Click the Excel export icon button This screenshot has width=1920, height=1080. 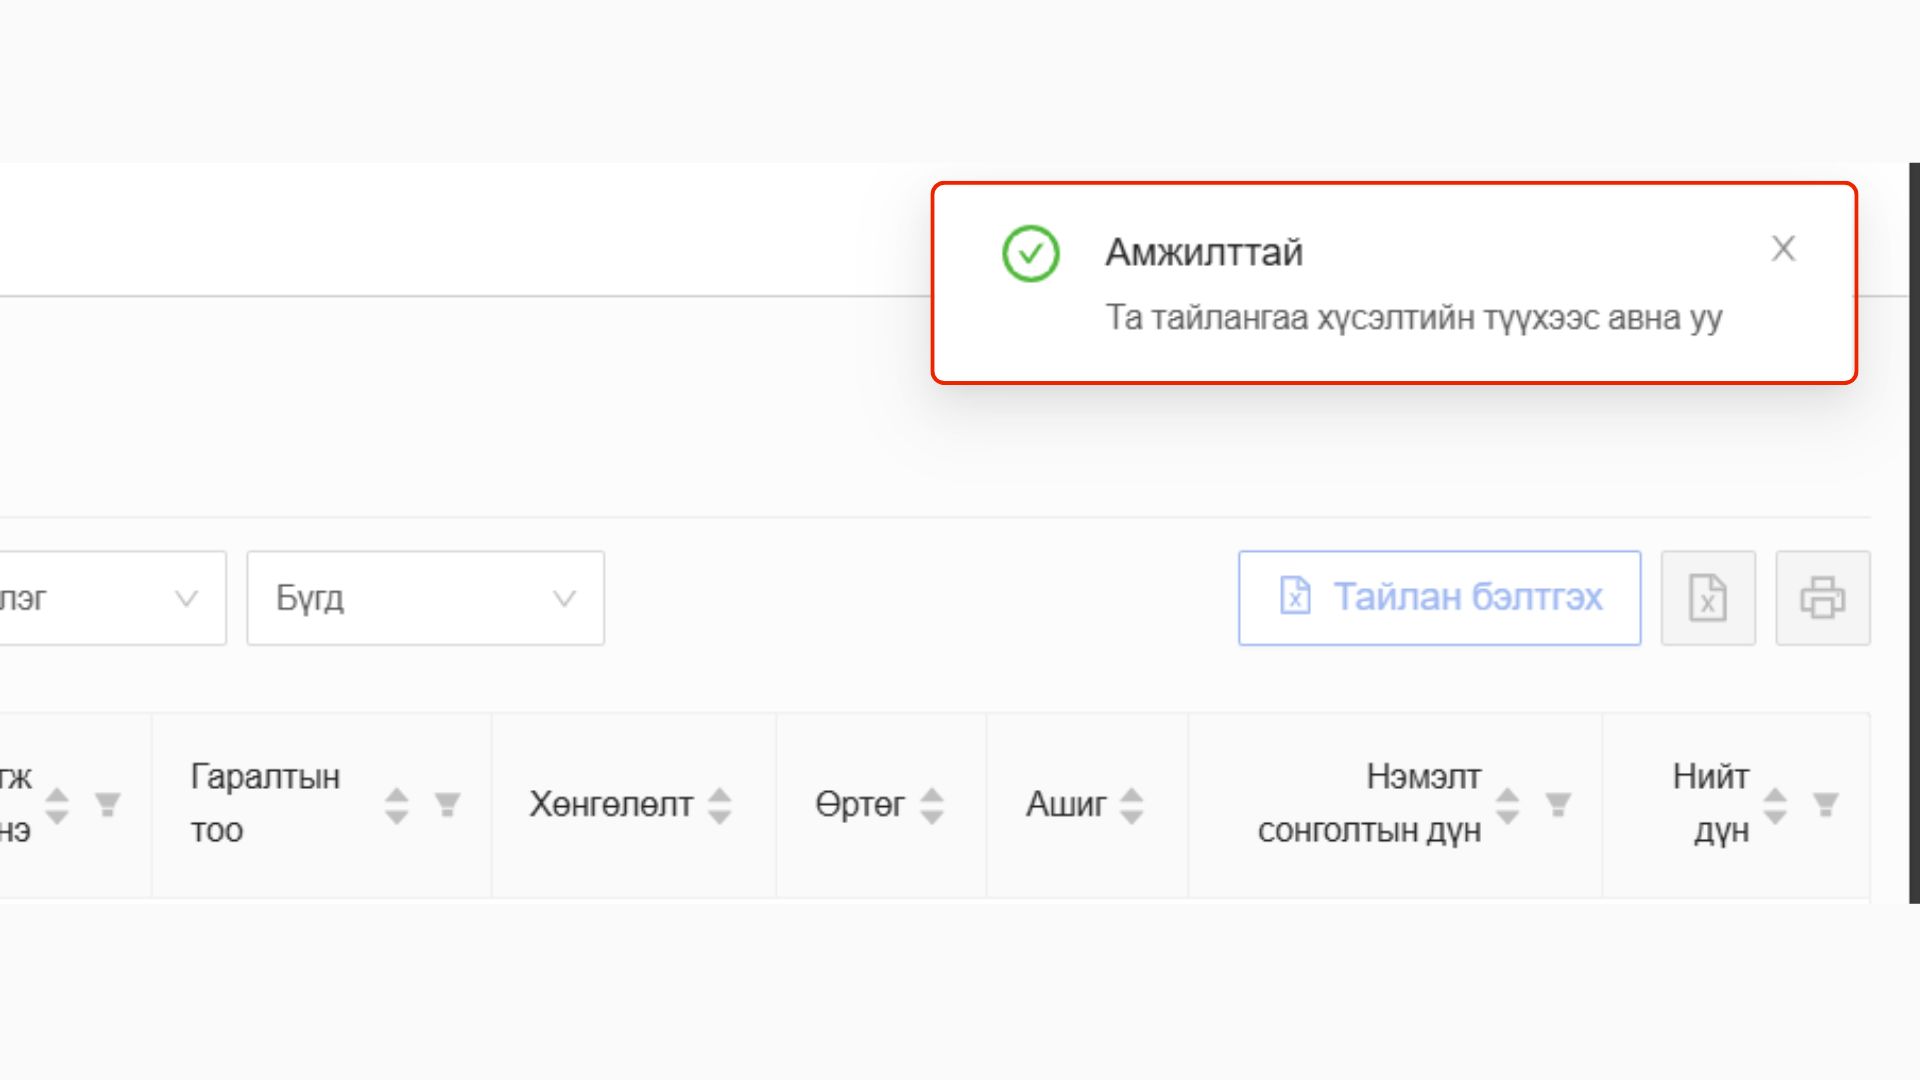click(1708, 598)
